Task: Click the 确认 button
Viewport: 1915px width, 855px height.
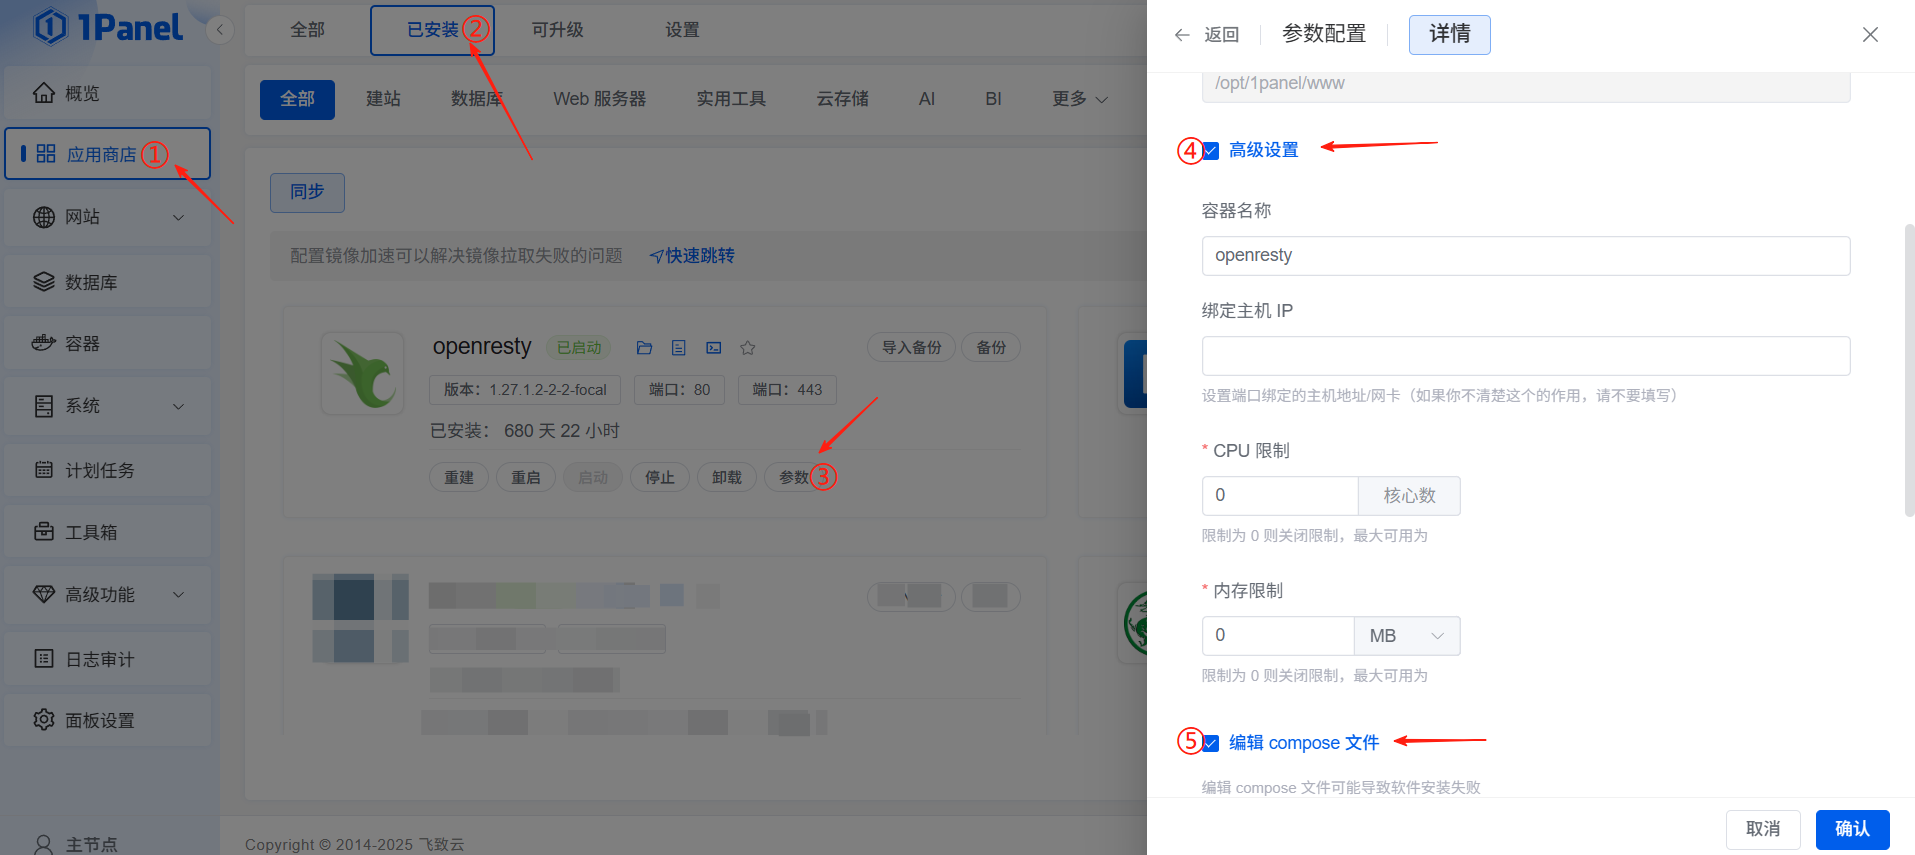Action: tap(1852, 829)
